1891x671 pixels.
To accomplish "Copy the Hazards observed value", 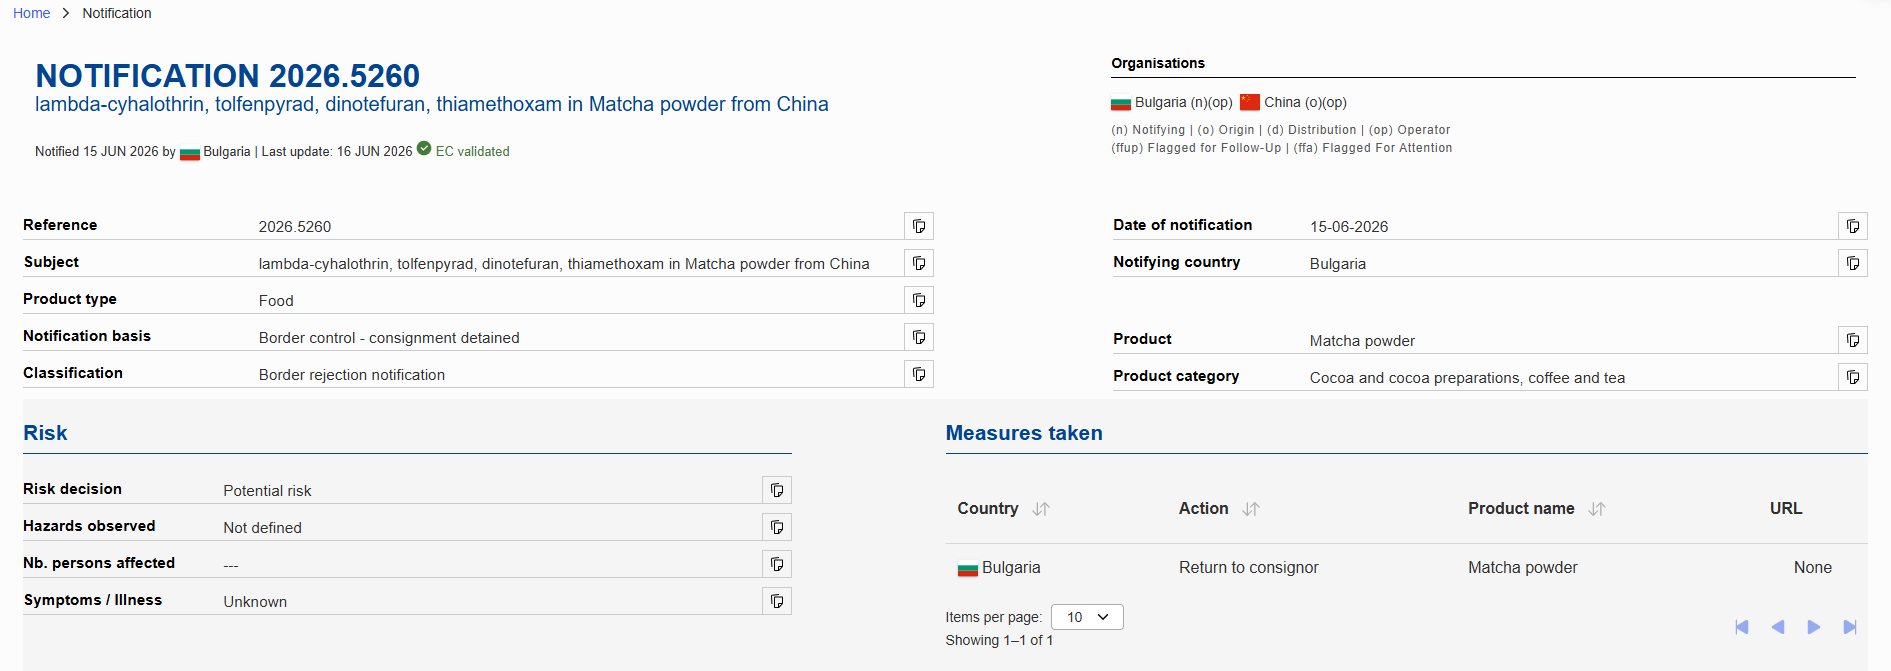I will tap(777, 527).
